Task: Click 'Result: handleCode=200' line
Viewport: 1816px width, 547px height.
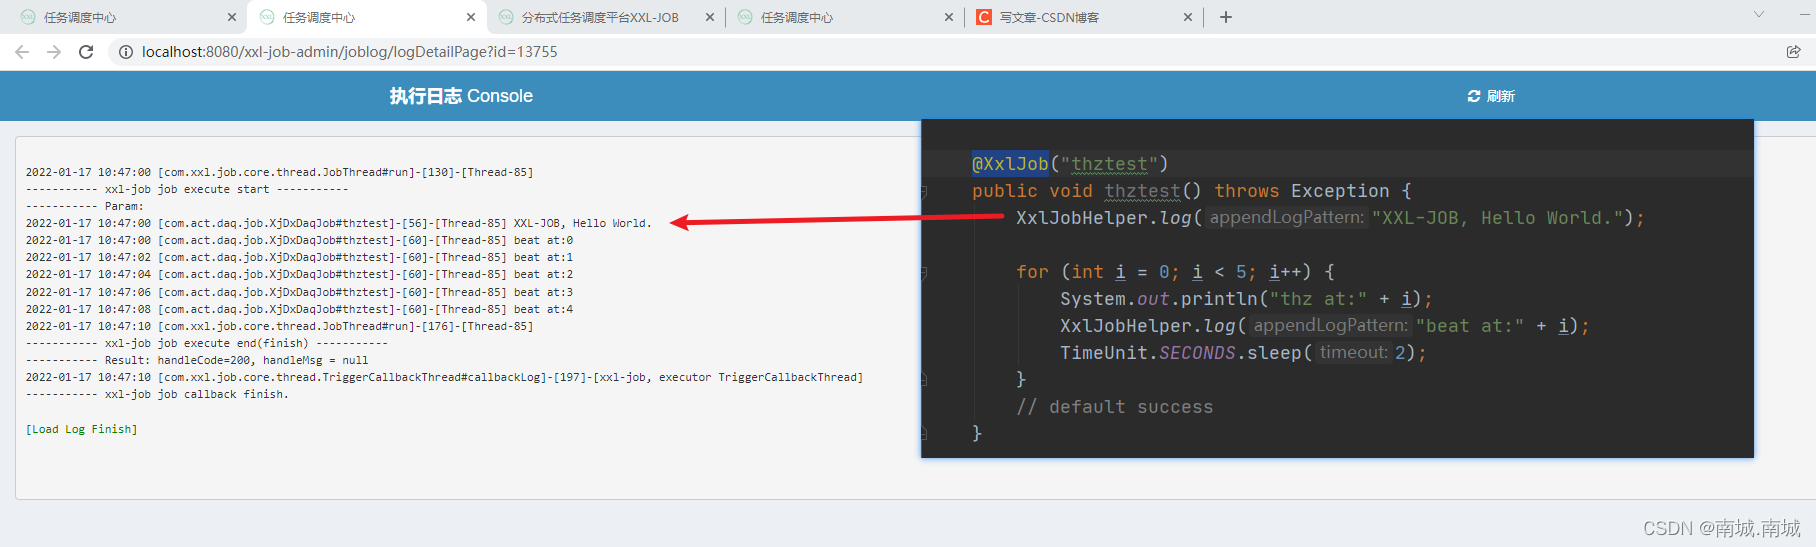Action: (197, 360)
